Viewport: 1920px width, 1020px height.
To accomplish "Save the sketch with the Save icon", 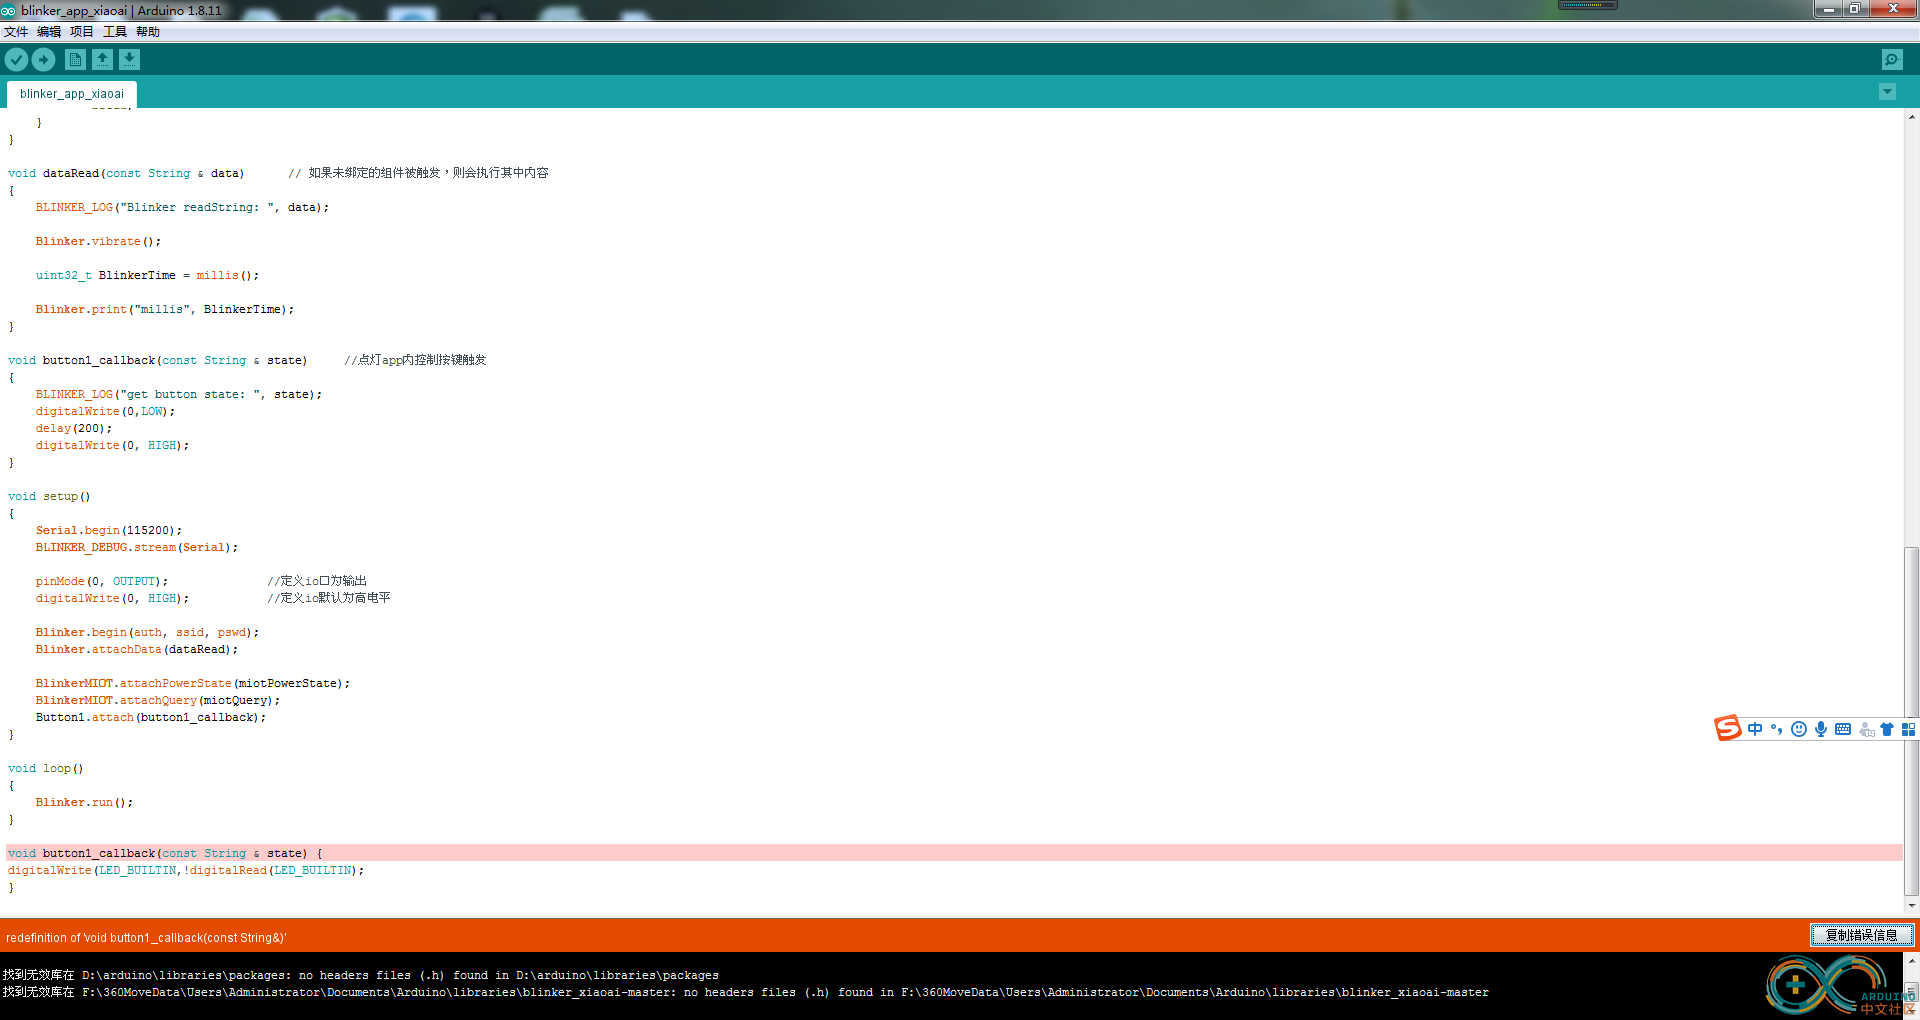I will coord(129,60).
